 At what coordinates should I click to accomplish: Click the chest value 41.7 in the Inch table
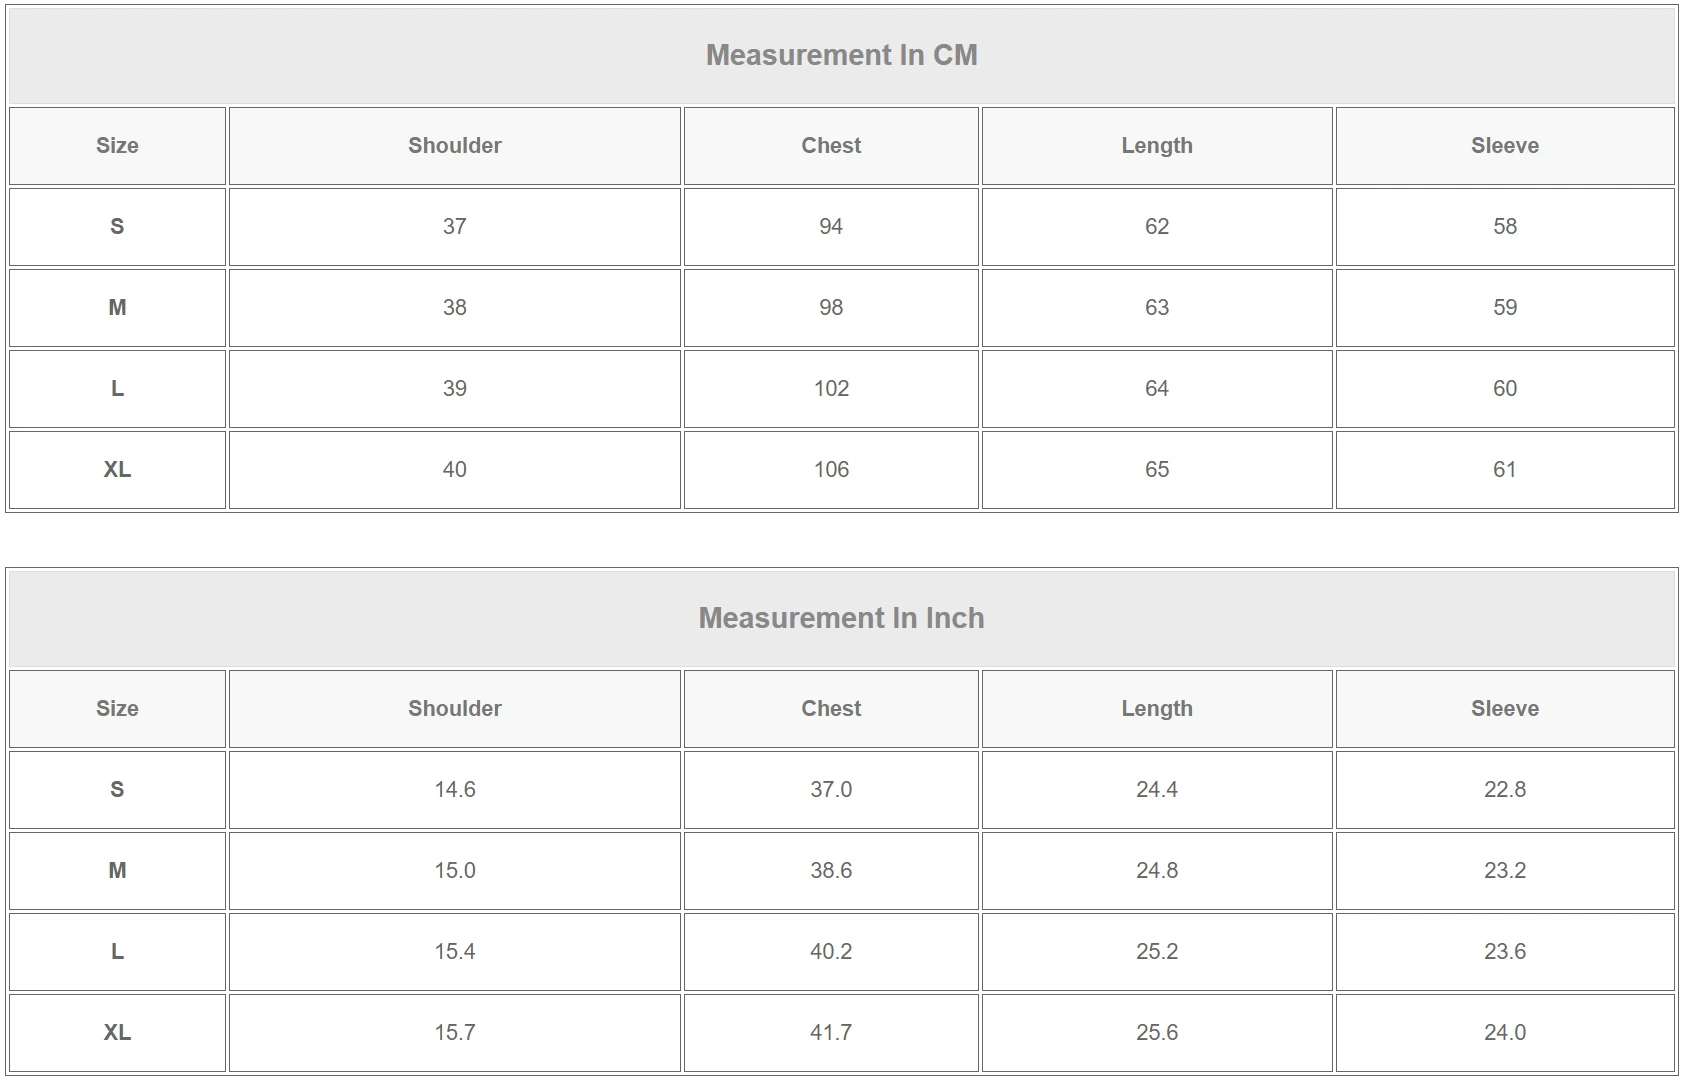click(x=830, y=1033)
